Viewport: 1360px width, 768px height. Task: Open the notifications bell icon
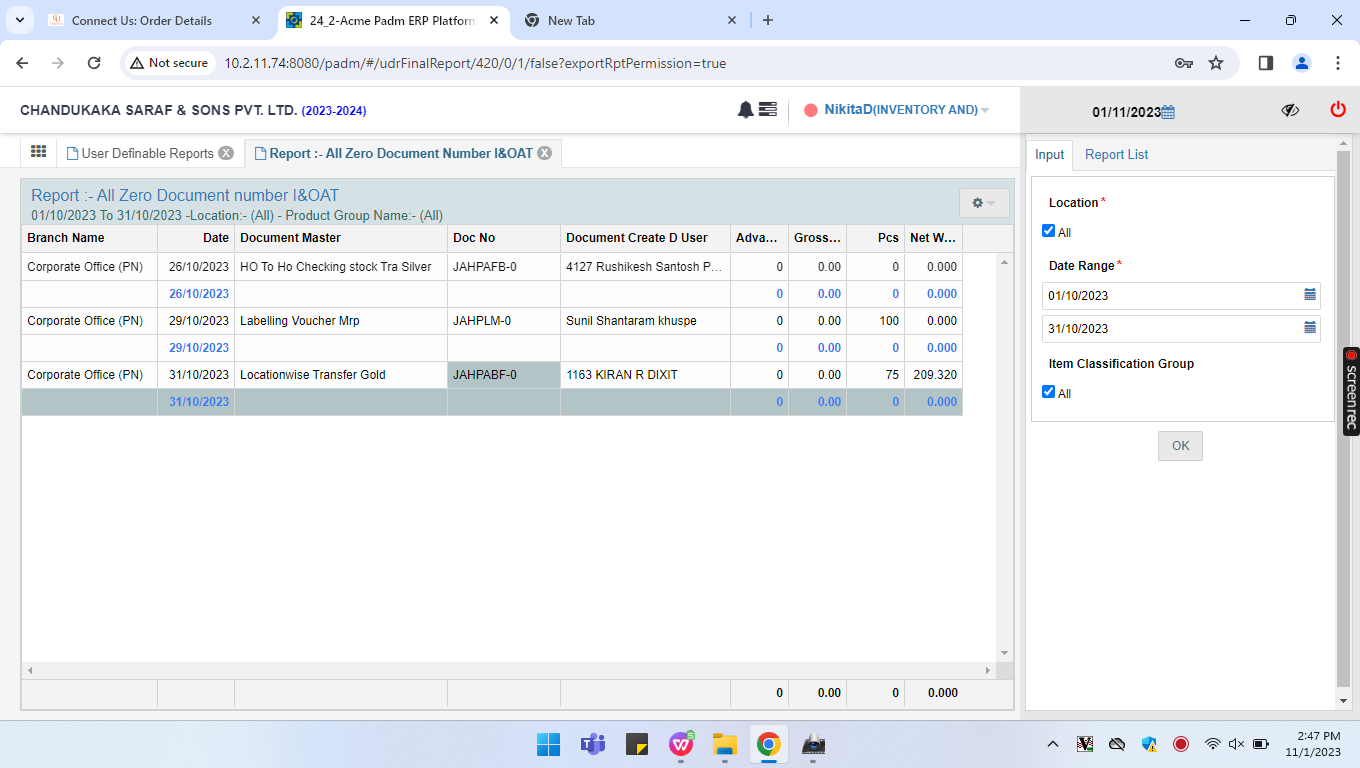coord(745,110)
